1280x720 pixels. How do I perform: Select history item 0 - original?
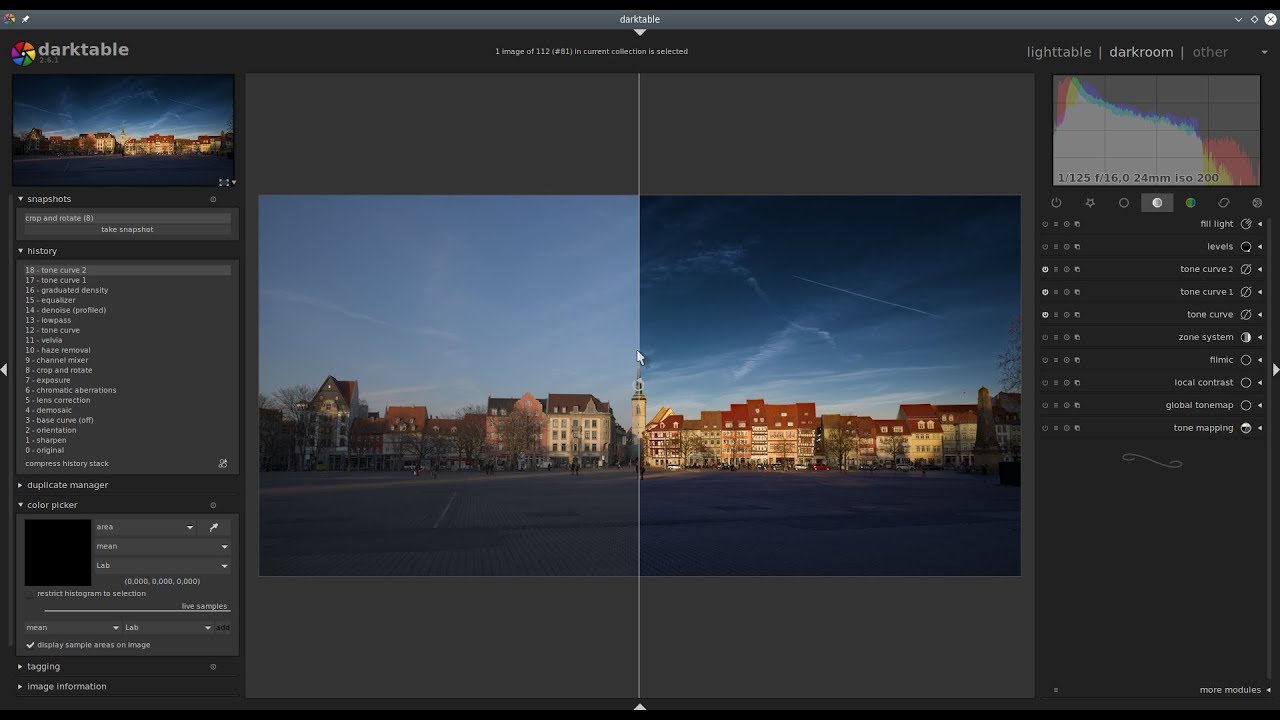[x=128, y=450]
